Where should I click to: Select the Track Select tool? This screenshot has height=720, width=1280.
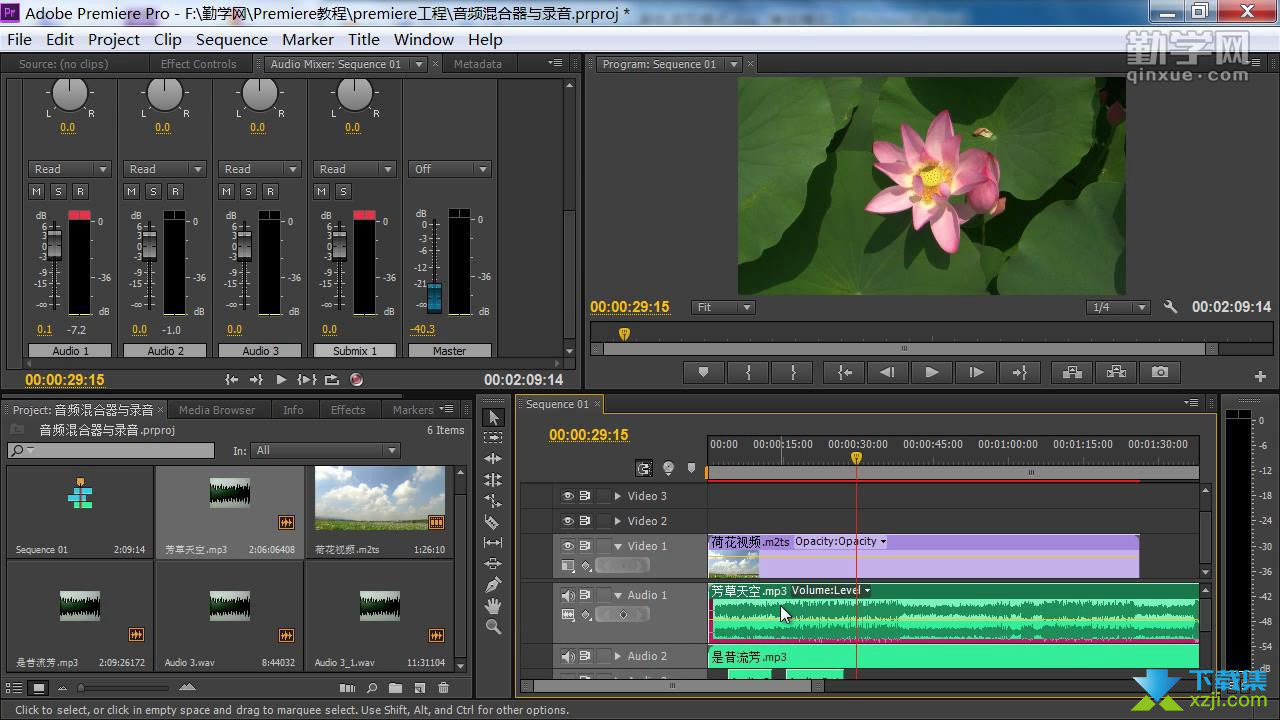(x=493, y=438)
